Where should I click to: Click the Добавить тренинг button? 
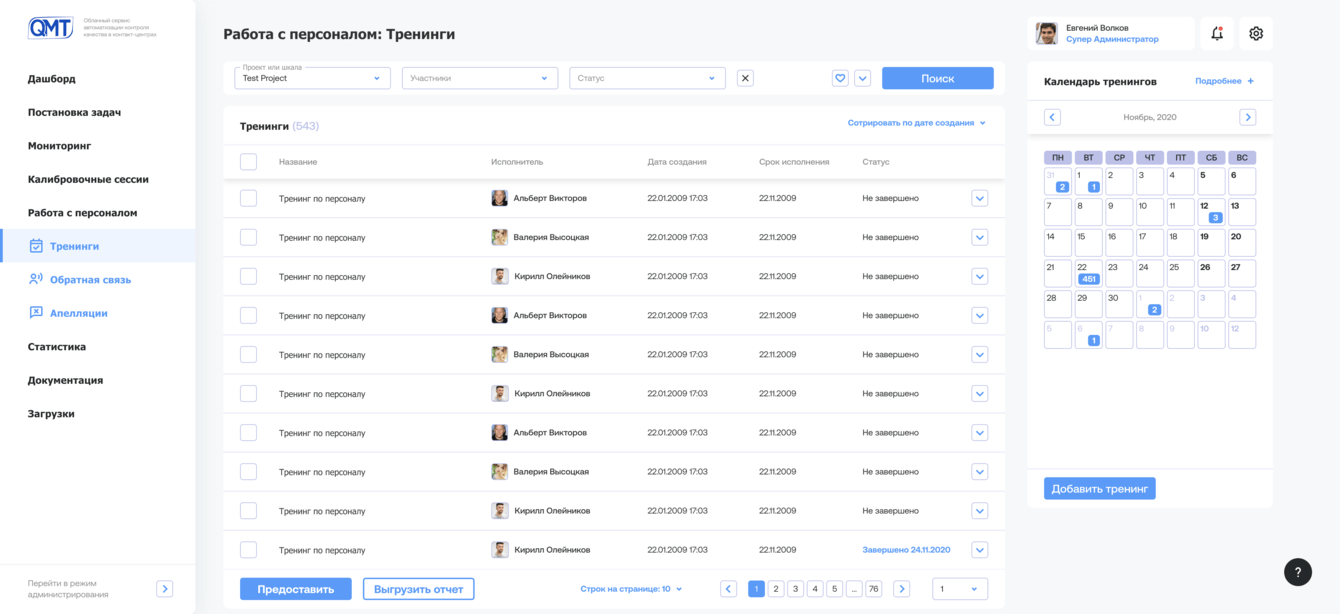[x=1100, y=489]
